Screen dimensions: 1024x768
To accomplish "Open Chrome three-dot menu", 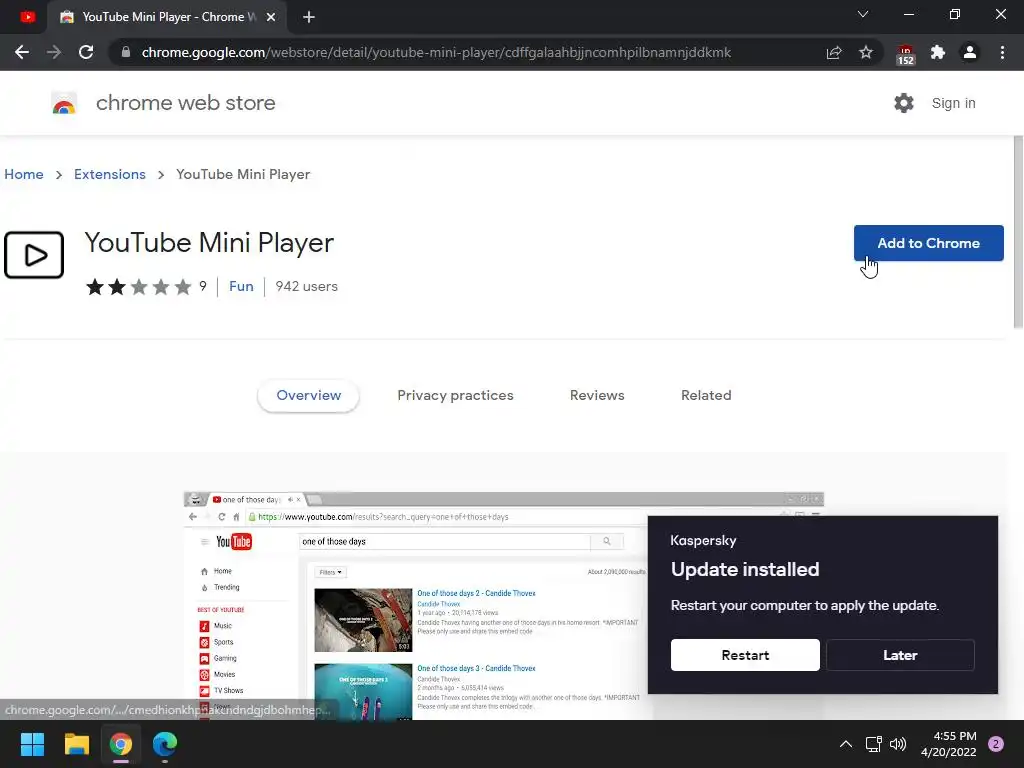I will [1002, 52].
